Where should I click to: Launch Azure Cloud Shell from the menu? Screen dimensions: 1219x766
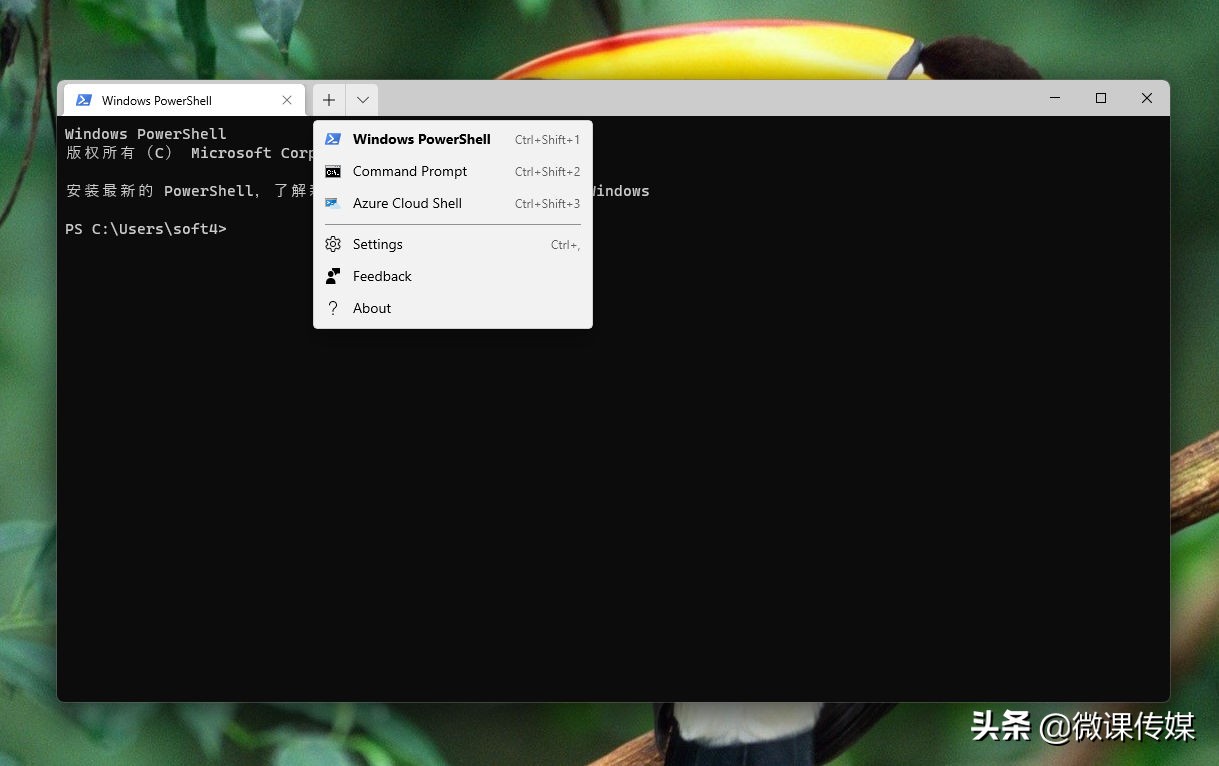pyautogui.click(x=407, y=203)
